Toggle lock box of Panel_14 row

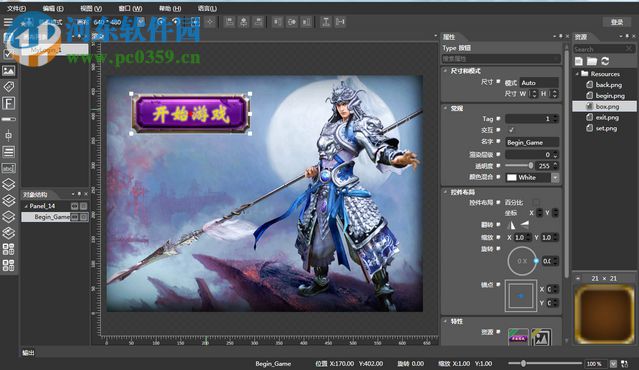[84, 206]
